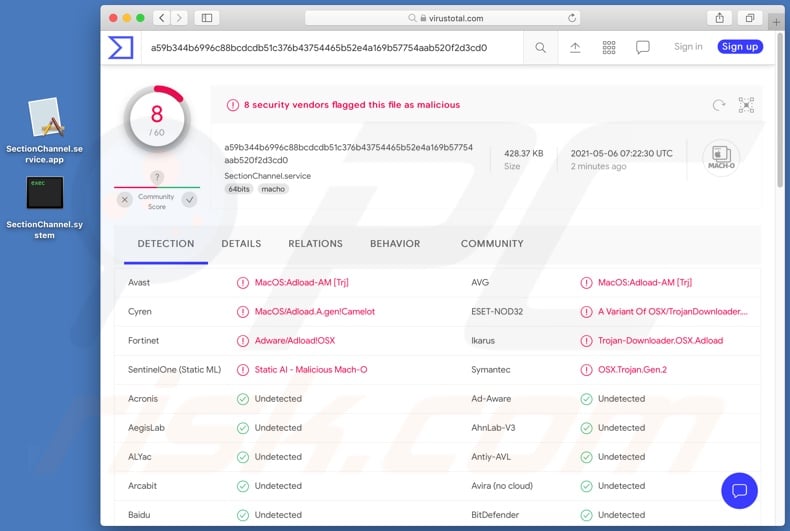Open the comments speech bubble icon

[x=642, y=47]
